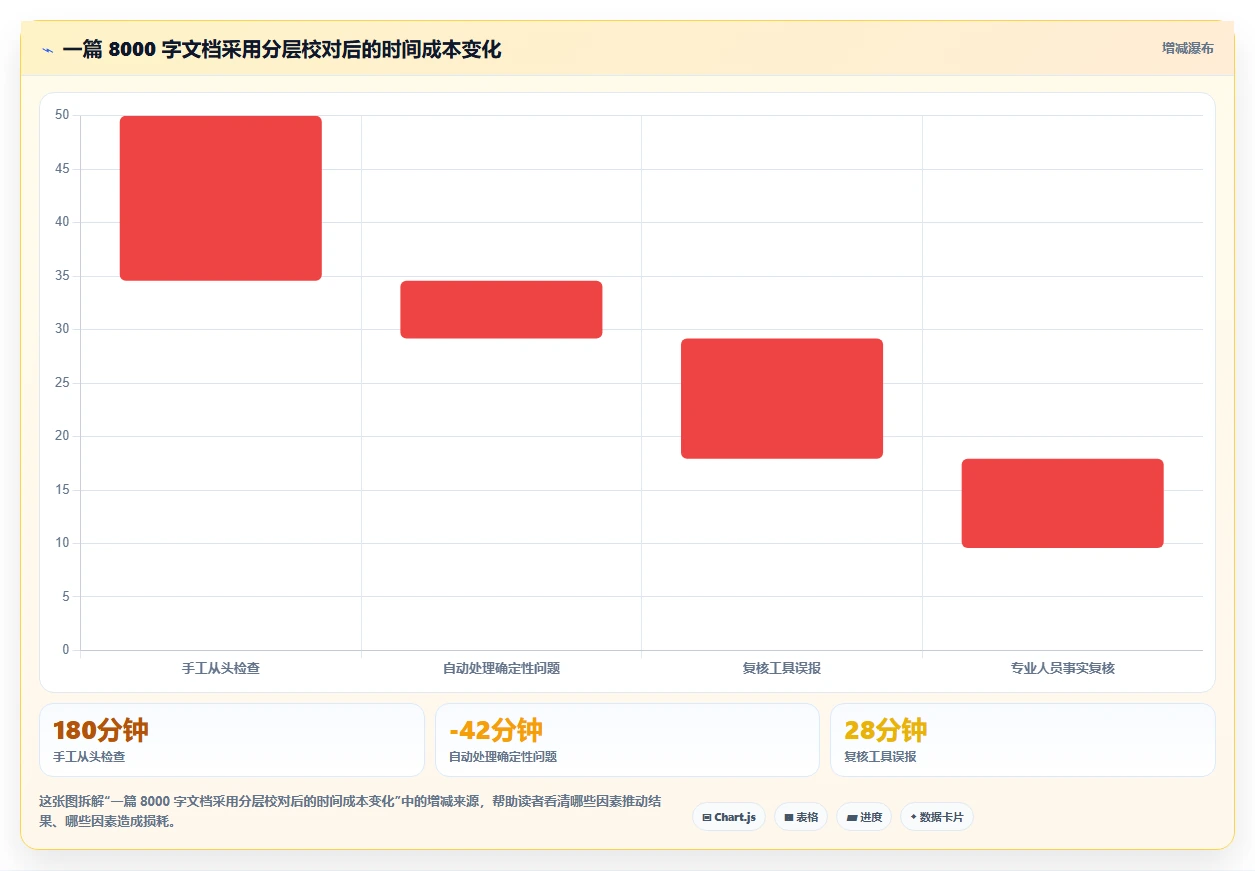Viewport: 1255px width, 871px height.
Task: Click the 复核工具误报 x-axis label
Action: point(782,668)
